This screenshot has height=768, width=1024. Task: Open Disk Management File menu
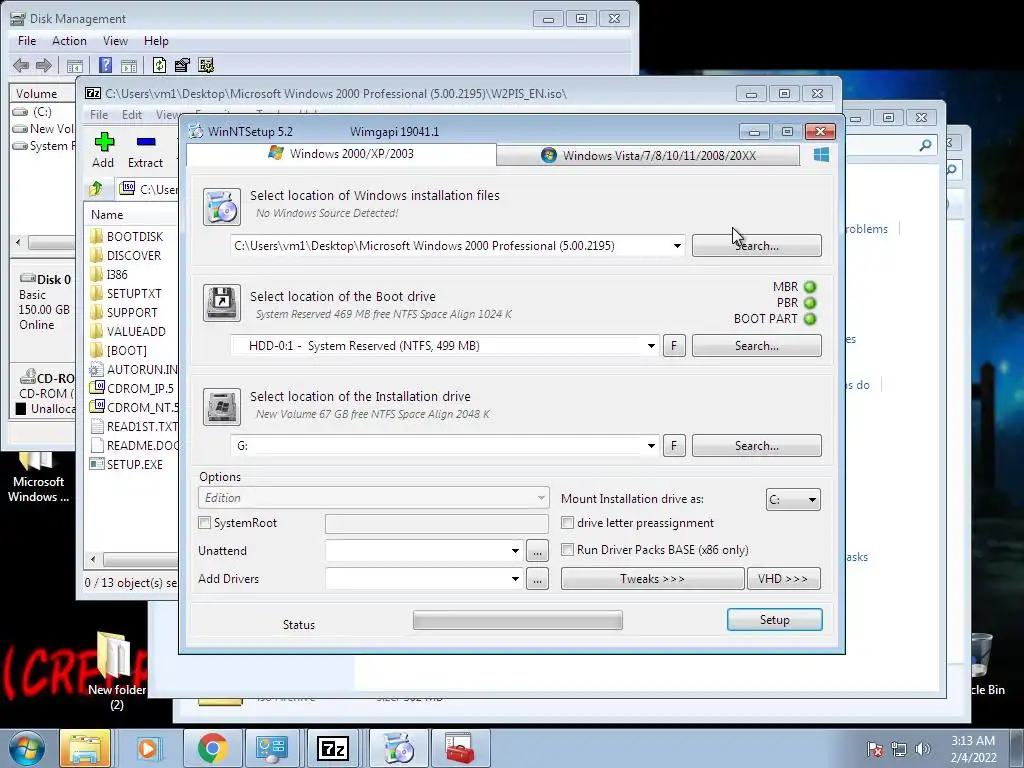coord(27,40)
